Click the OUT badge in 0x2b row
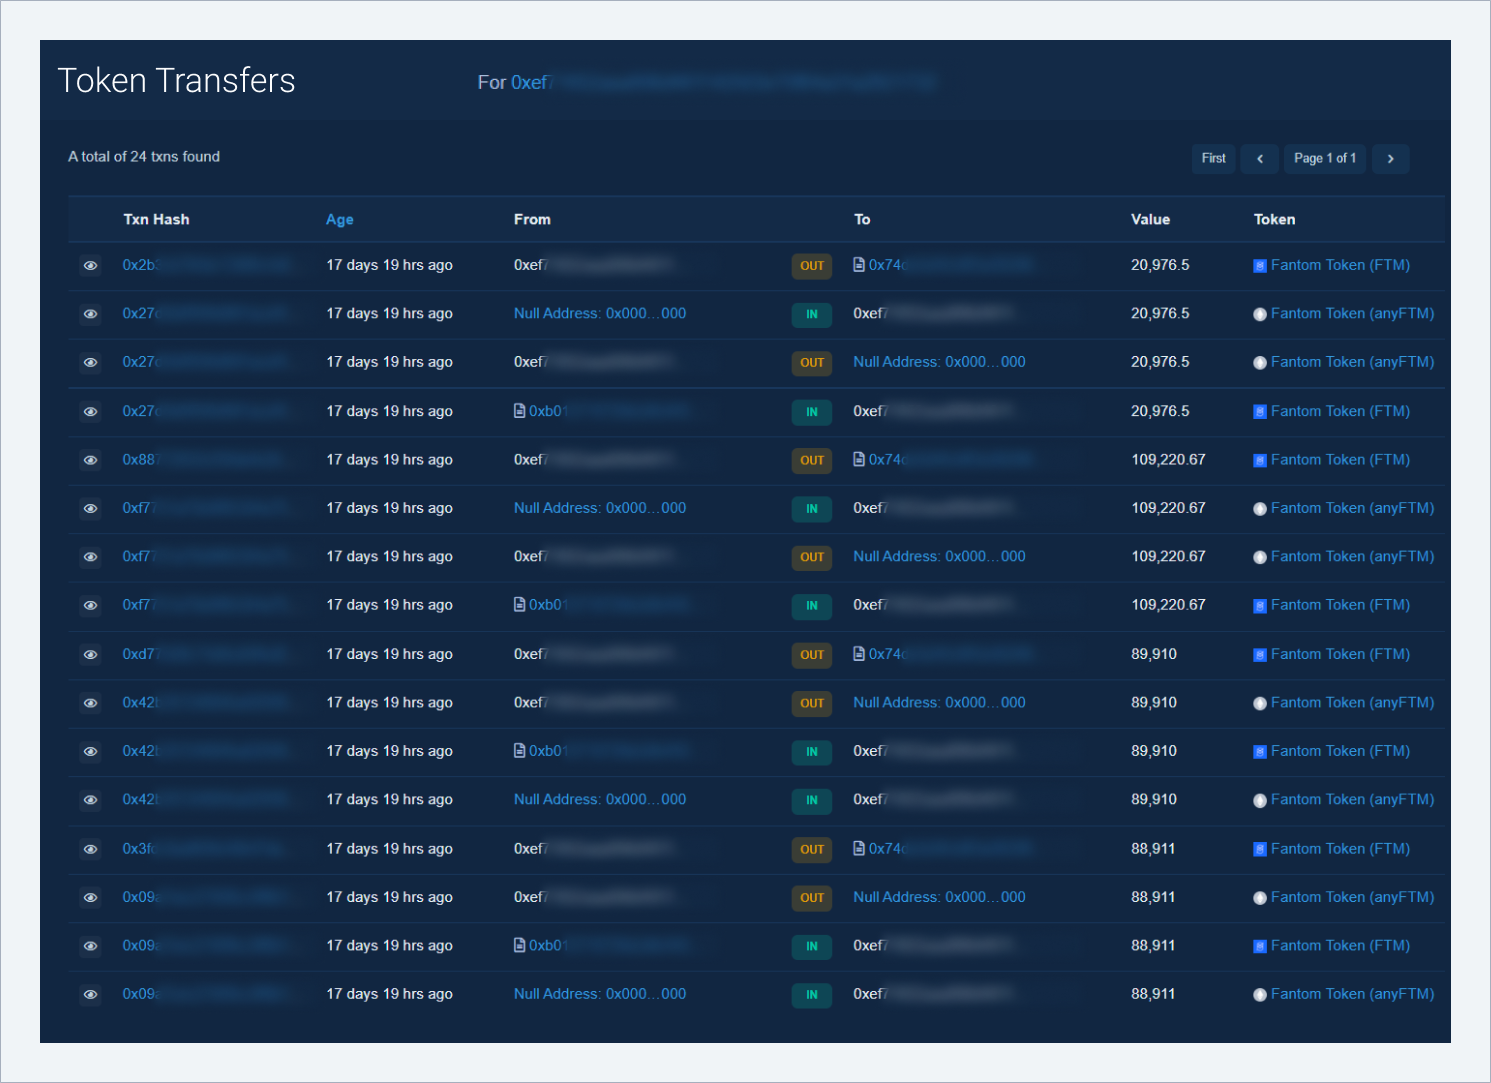1491x1083 pixels. point(812,266)
